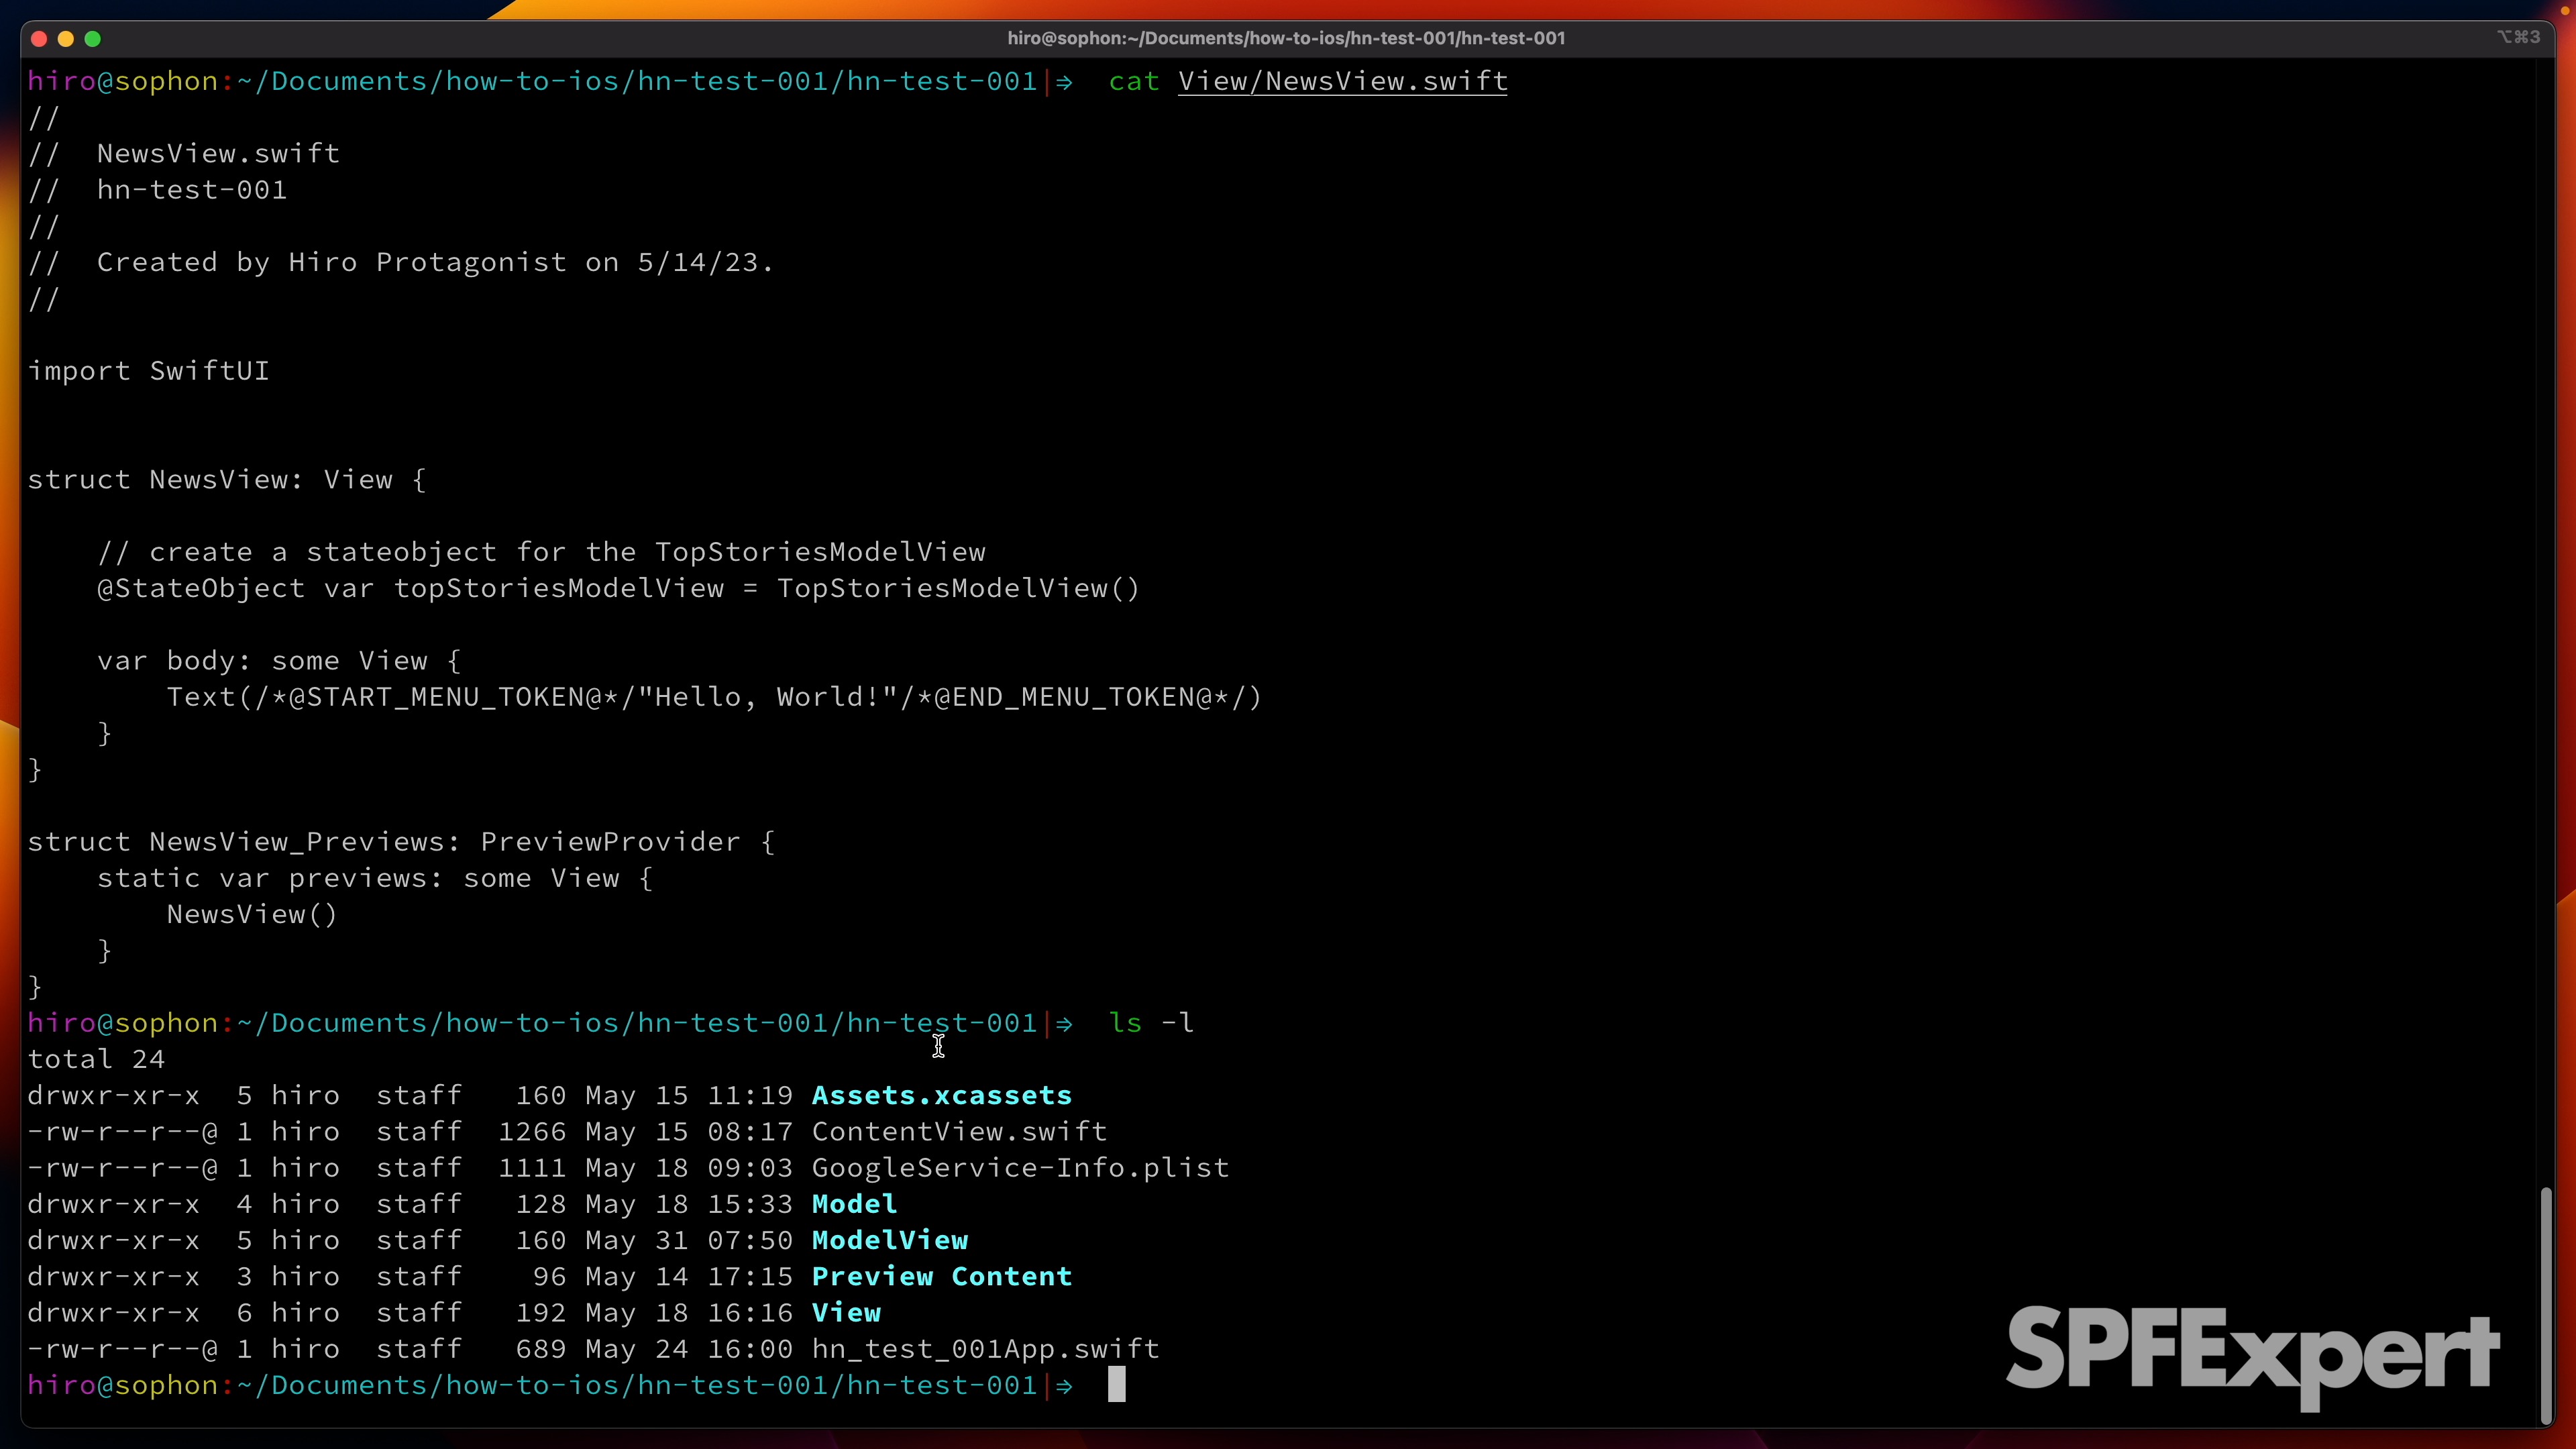Click the green zoom window button

[93, 39]
